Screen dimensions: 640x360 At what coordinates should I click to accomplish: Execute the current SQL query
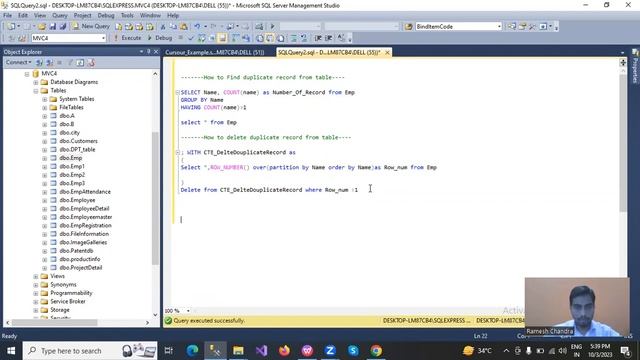tap(127, 38)
